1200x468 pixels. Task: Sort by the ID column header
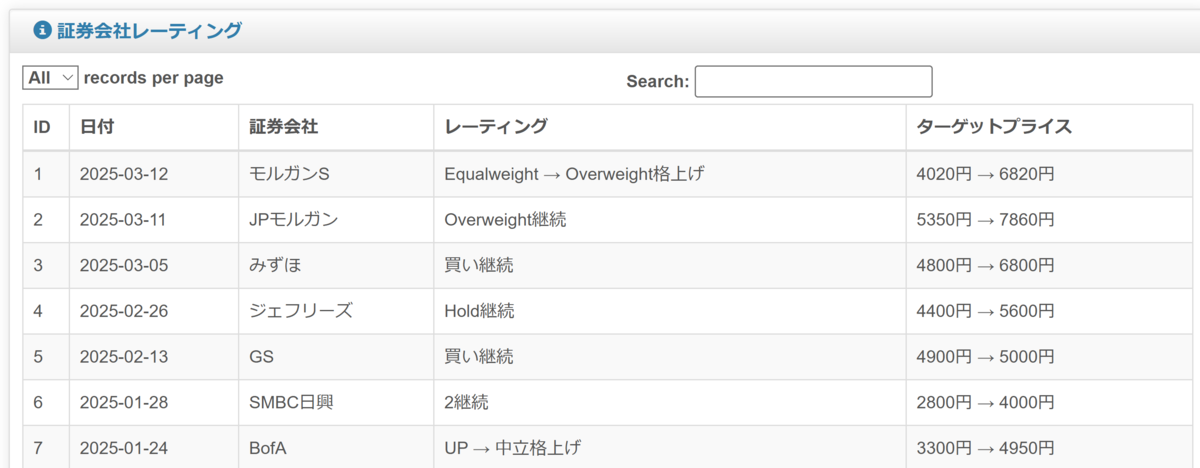pos(46,127)
